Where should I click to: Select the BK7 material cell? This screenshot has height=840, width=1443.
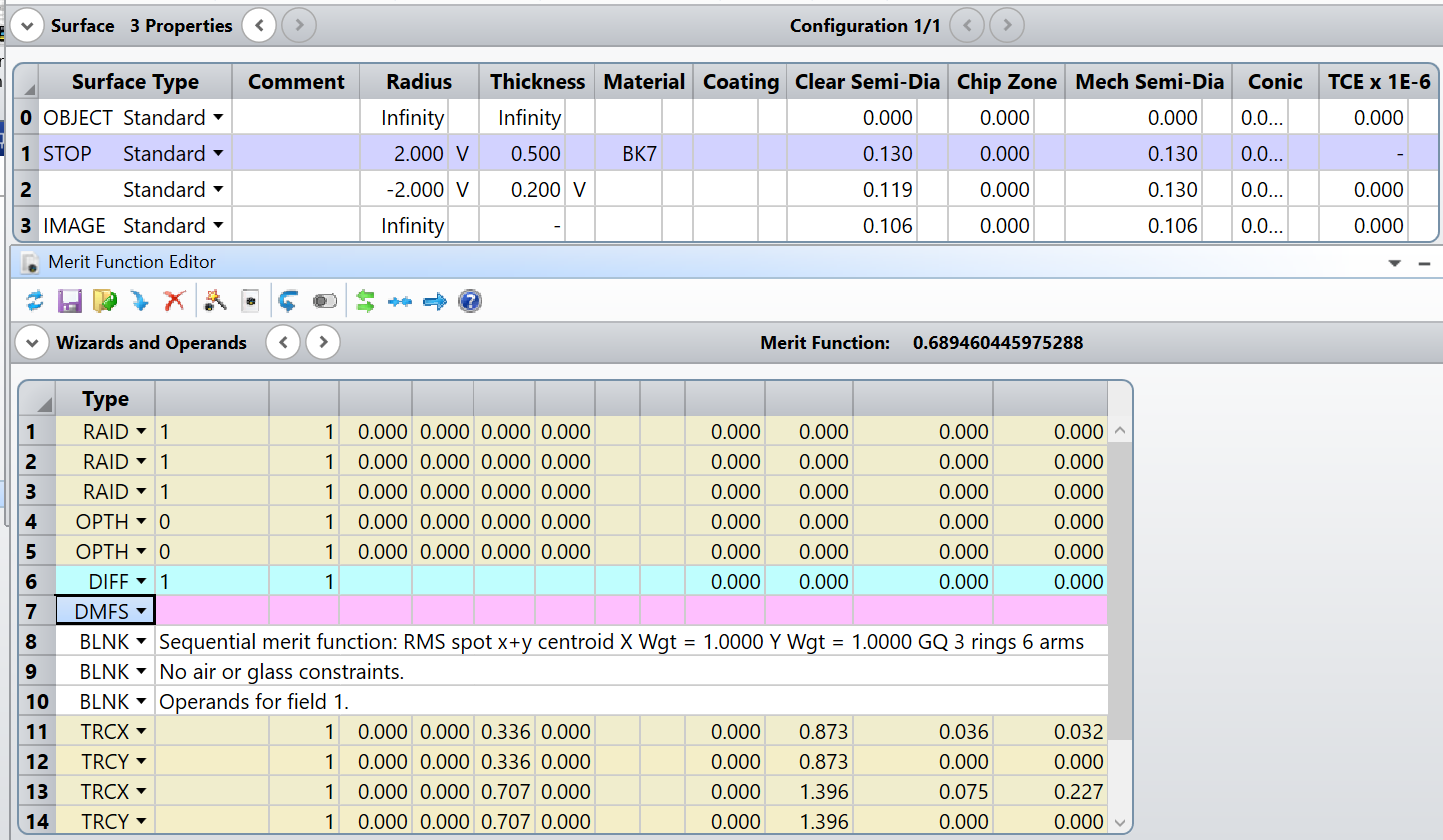click(629, 154)
